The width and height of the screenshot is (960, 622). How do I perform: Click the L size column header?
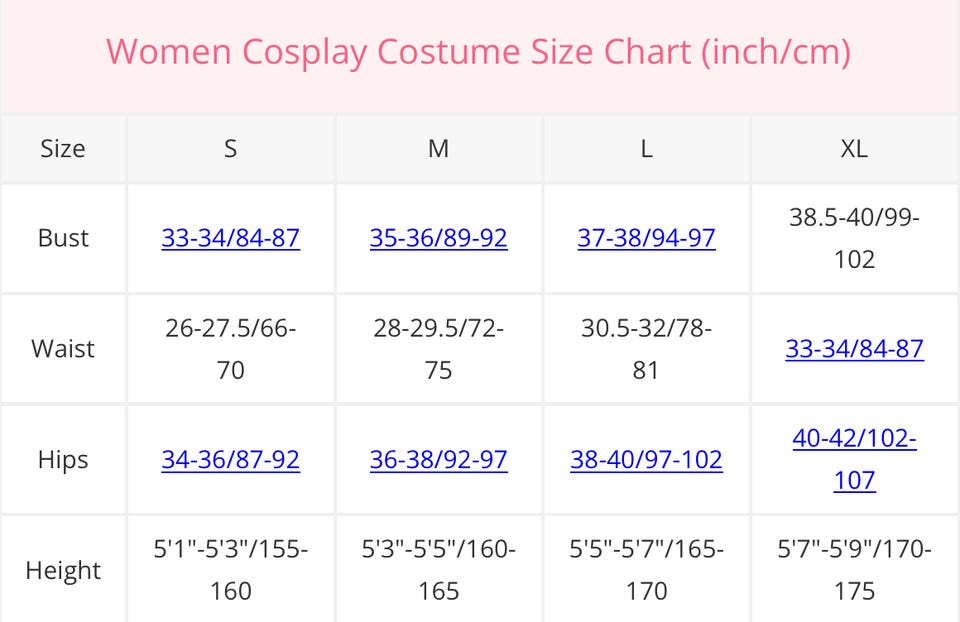point(646,149)
